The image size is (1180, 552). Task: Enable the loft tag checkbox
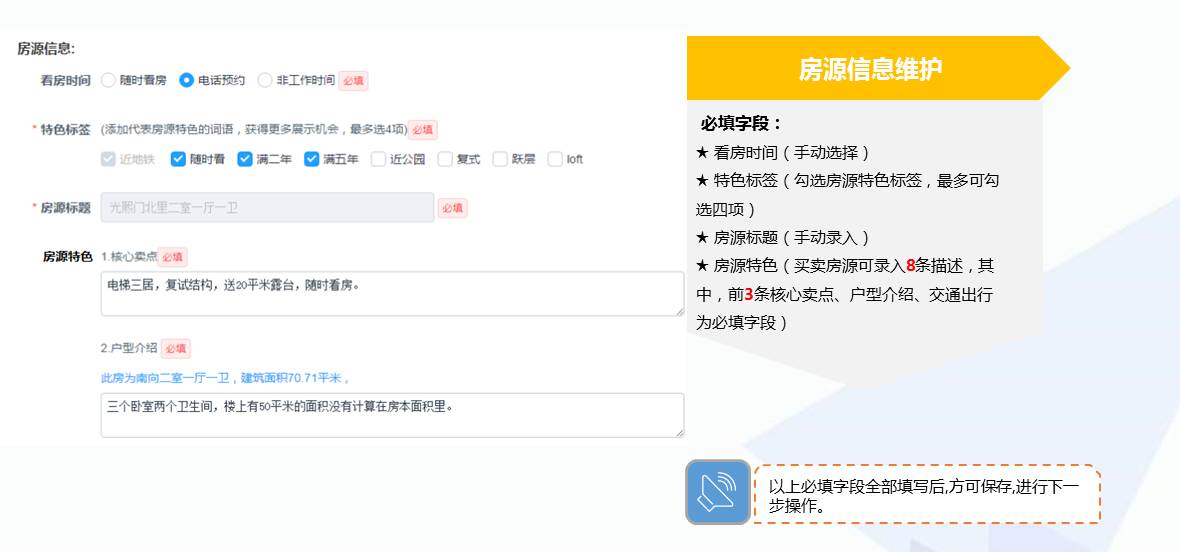point(555,159)
